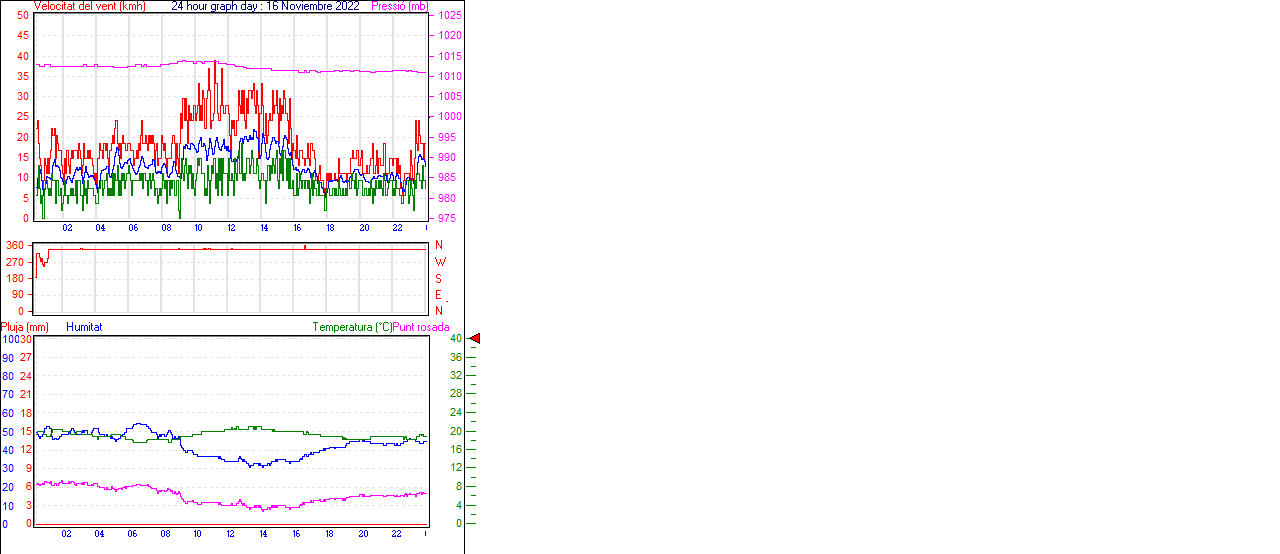The height and width of the screenshot is (554, 1280).
Task: Click the 'Pressió (mb)' axis label
Action: click(399, 6)
